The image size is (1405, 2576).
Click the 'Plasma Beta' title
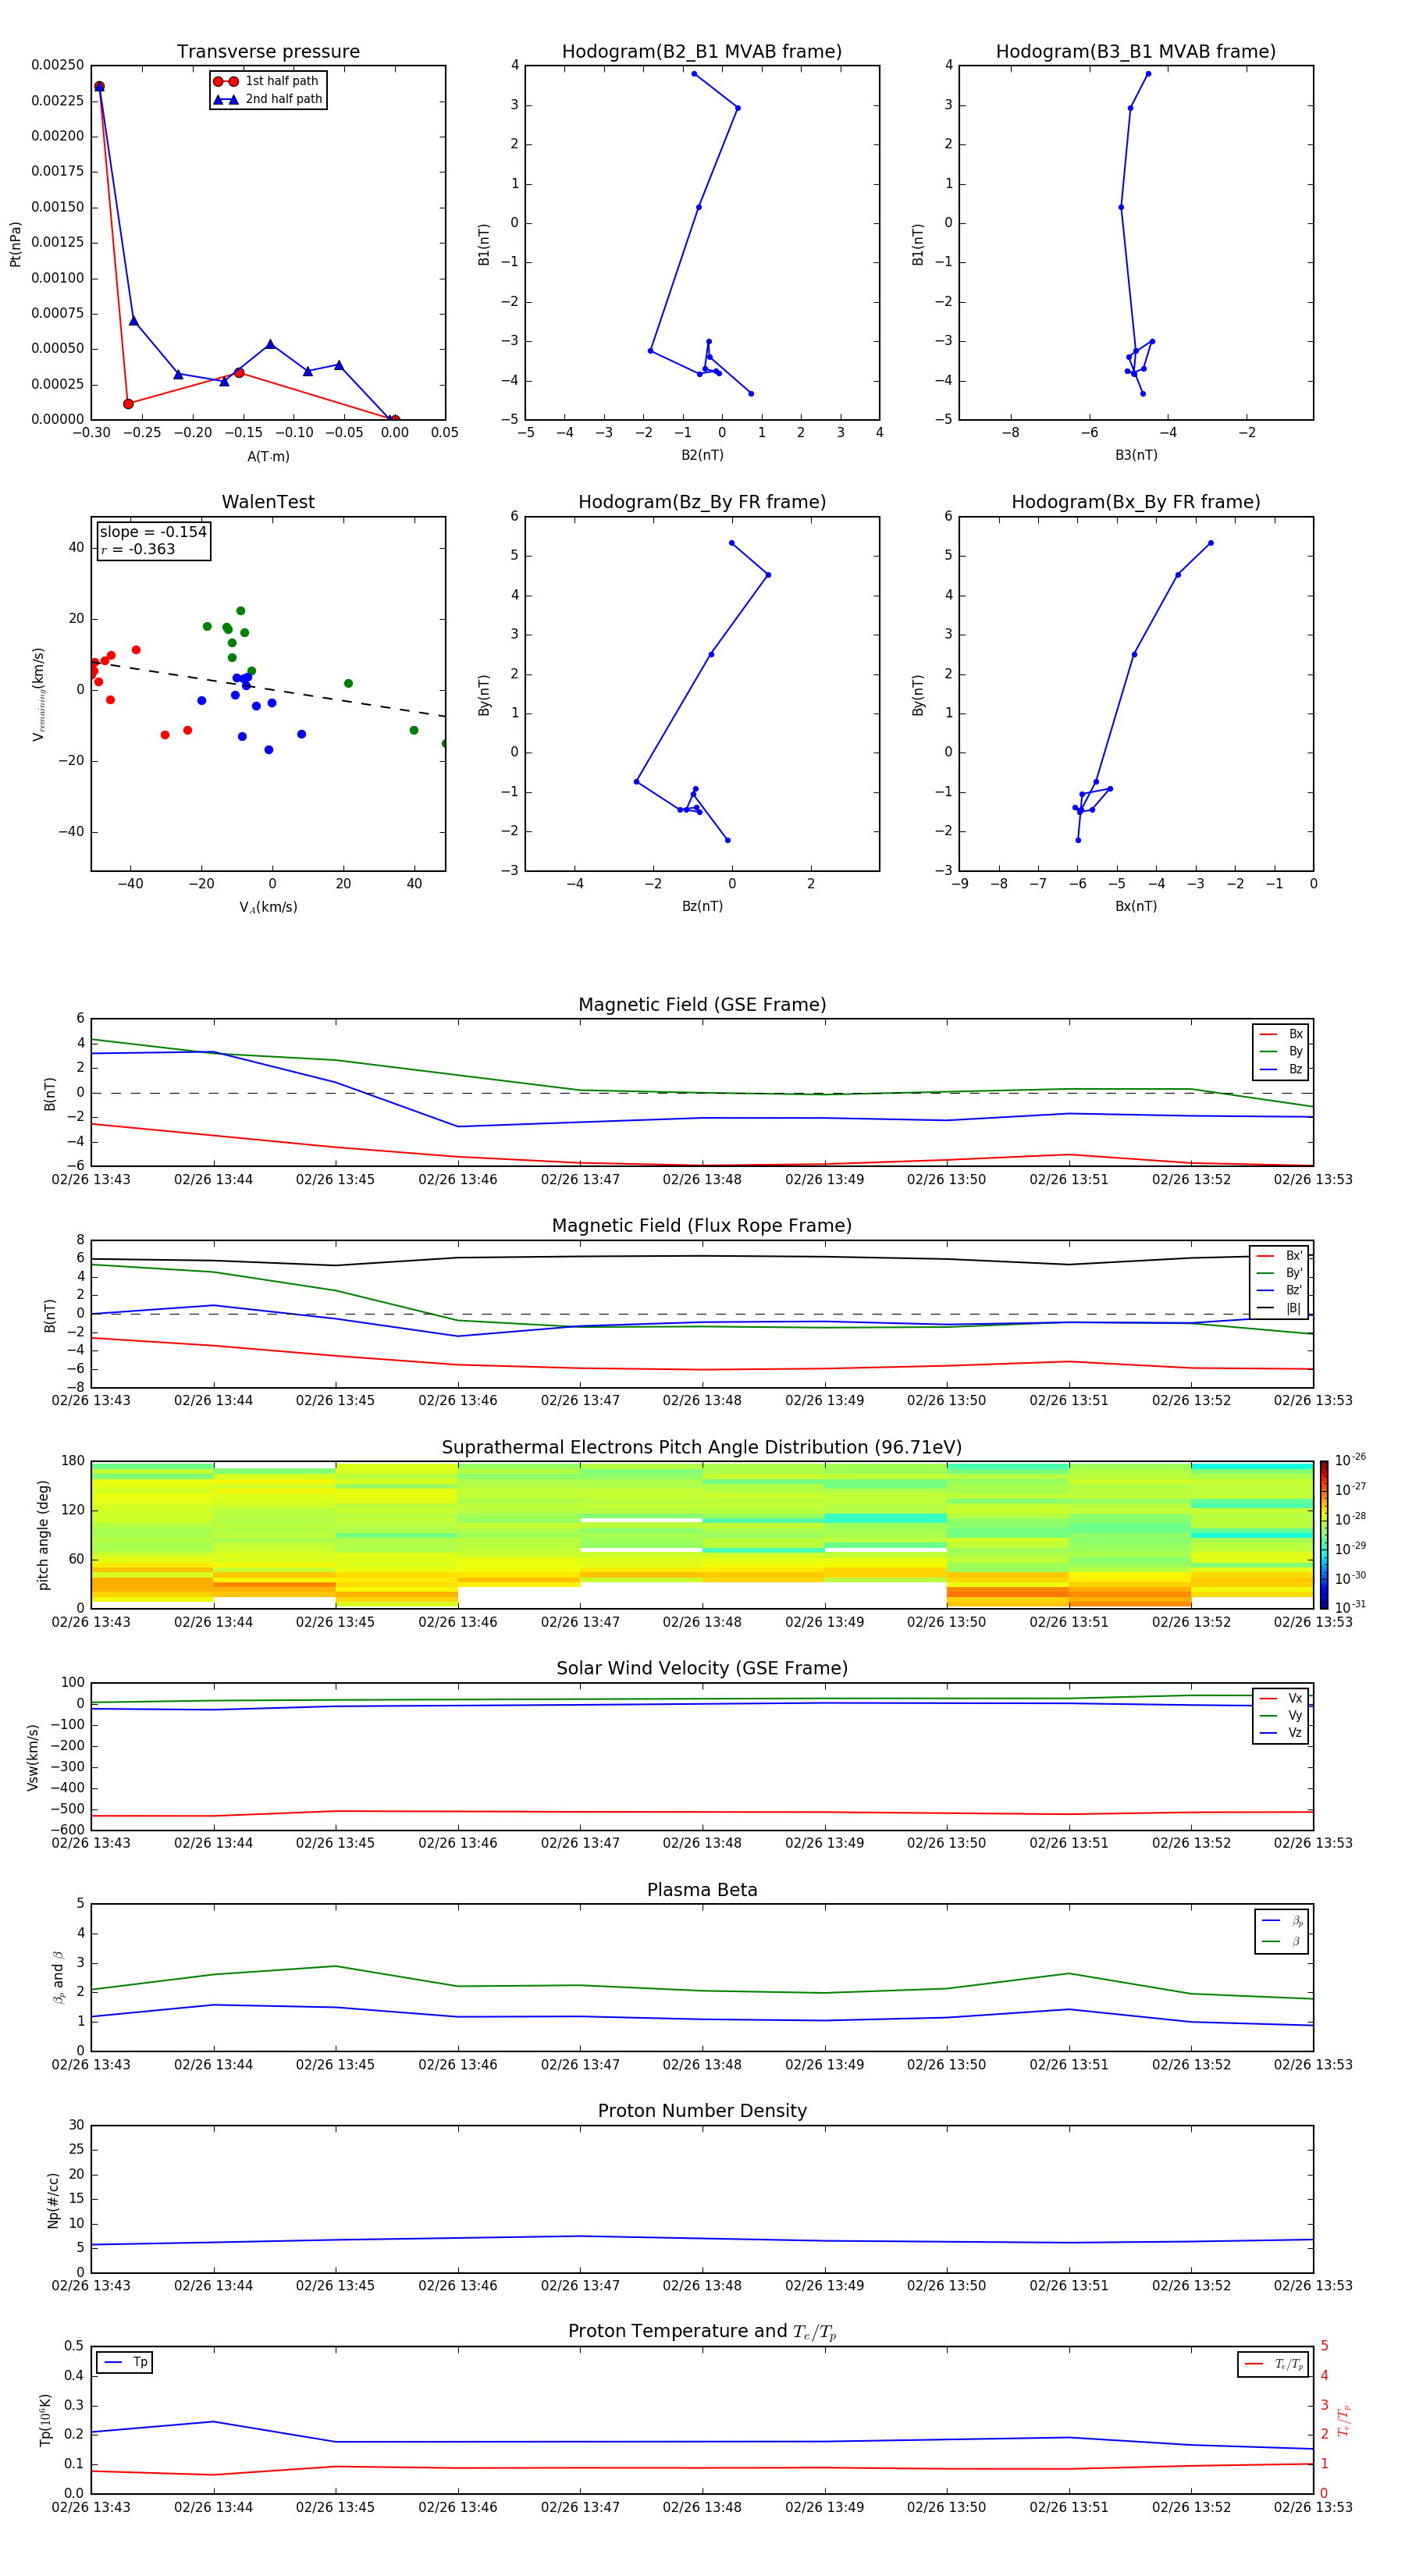point(702,1891)
